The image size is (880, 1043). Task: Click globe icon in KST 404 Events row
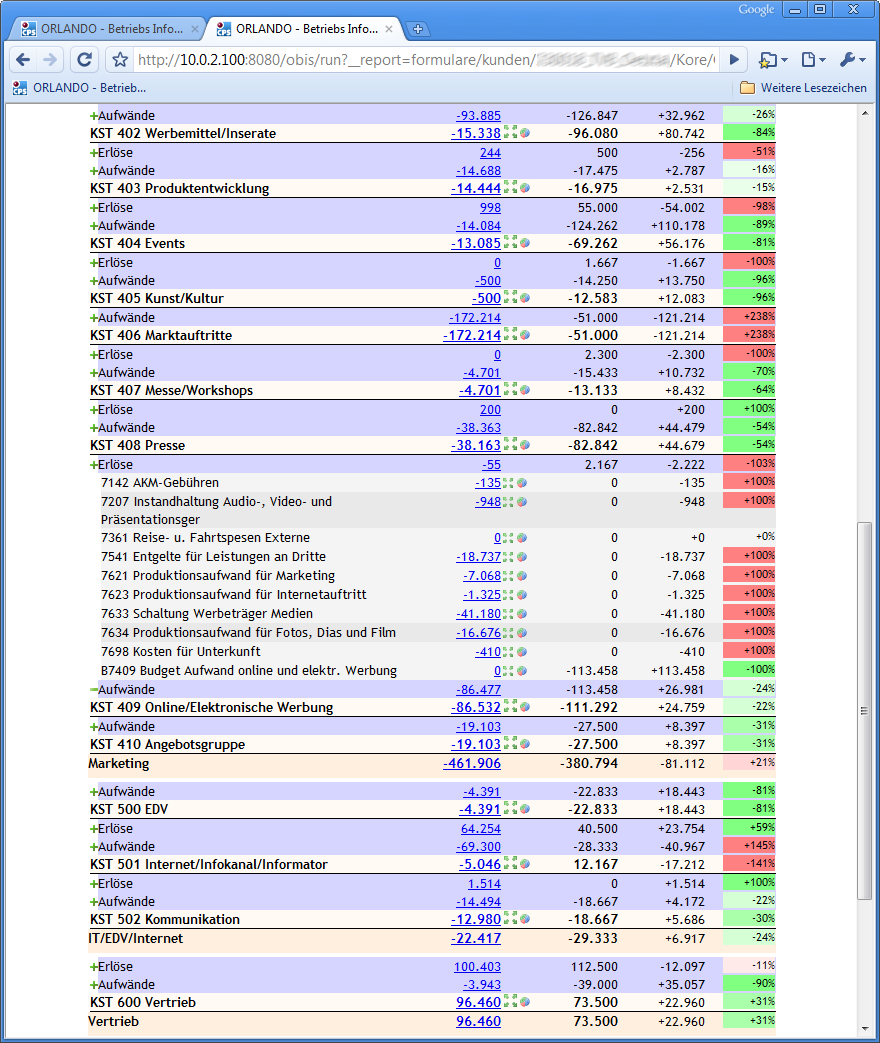[x=525, y=243]
